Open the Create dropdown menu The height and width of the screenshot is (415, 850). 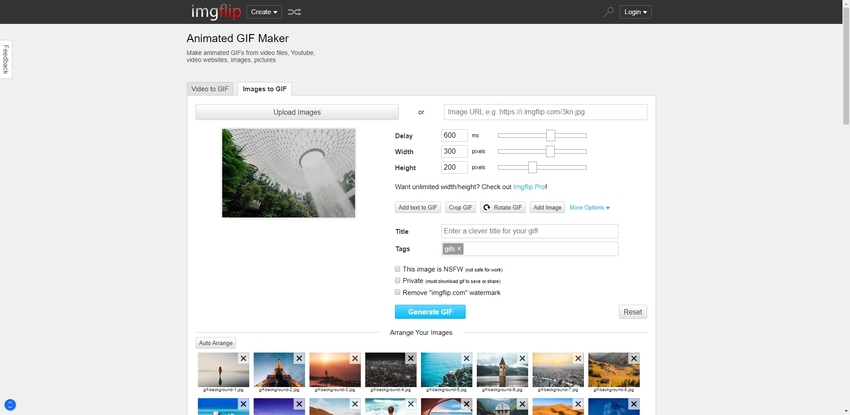264,12
